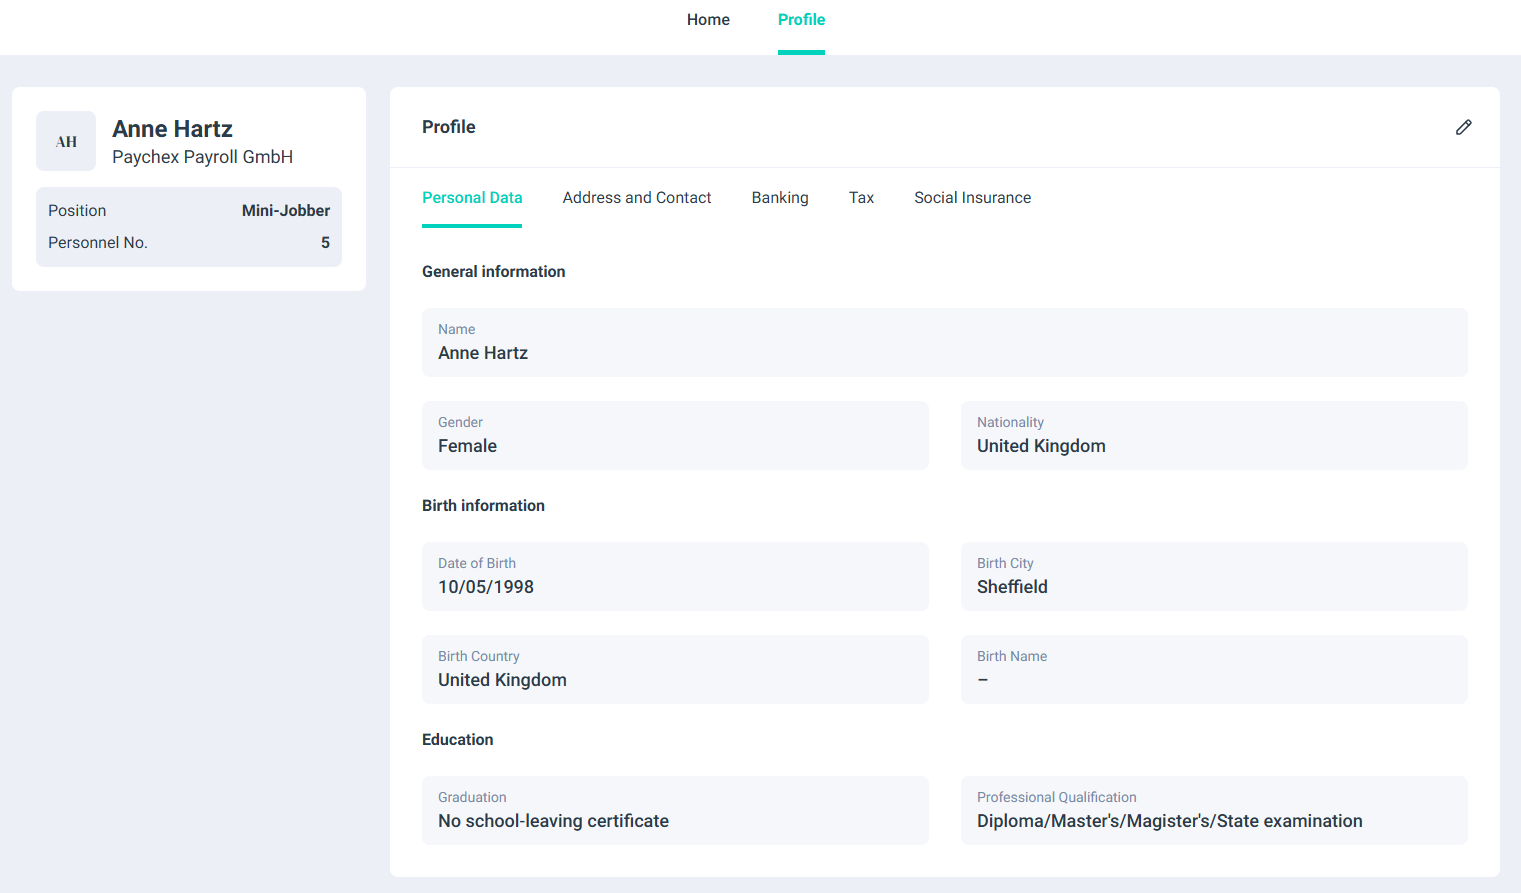Click the Nationality field United Kingdom
The width and height of the screenshot is (1521, 893).
[x=1213, y=436]
